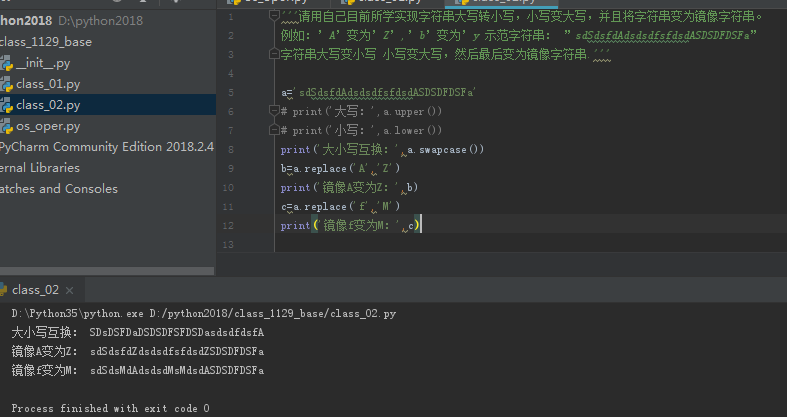Select the External Libraries node
The height and width of the screenshot is (417, 787).
40,168
